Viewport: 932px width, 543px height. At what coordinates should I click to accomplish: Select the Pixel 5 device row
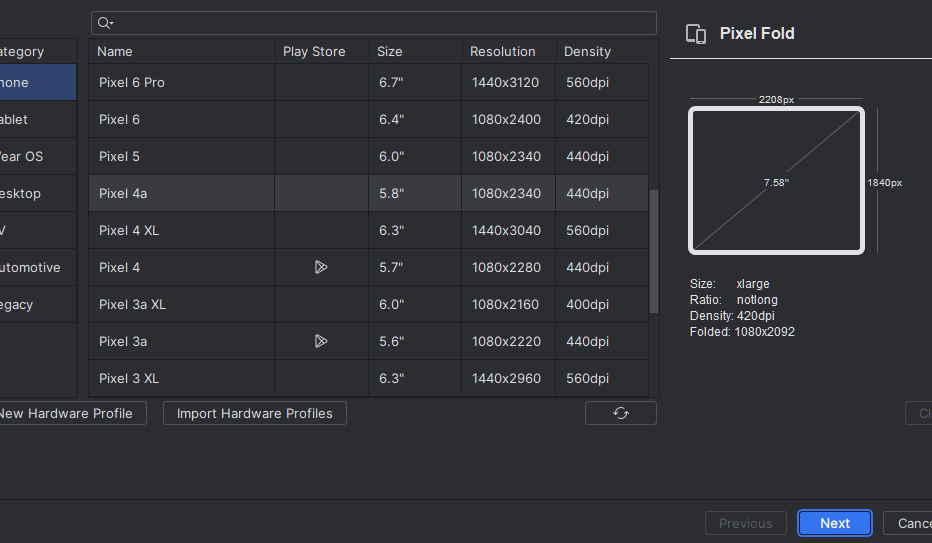click(x=369, y=156)
